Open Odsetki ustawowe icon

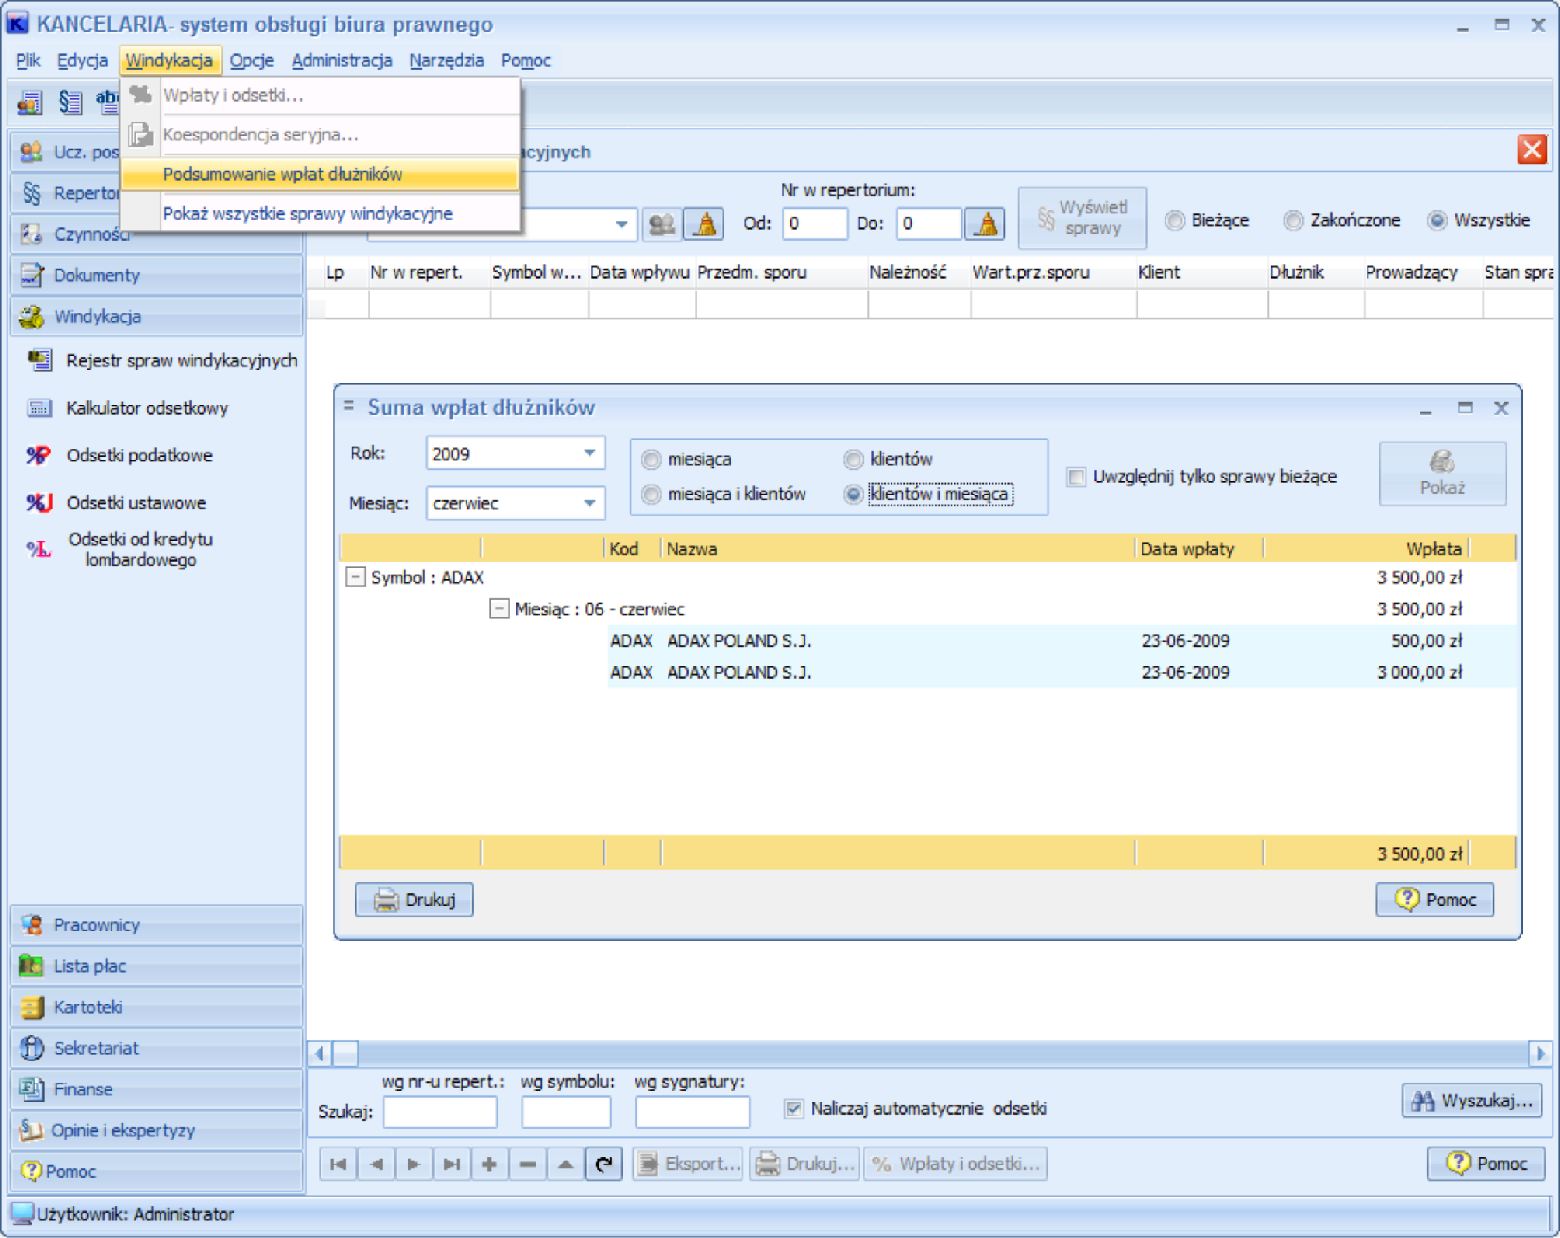tap(39, 502)
